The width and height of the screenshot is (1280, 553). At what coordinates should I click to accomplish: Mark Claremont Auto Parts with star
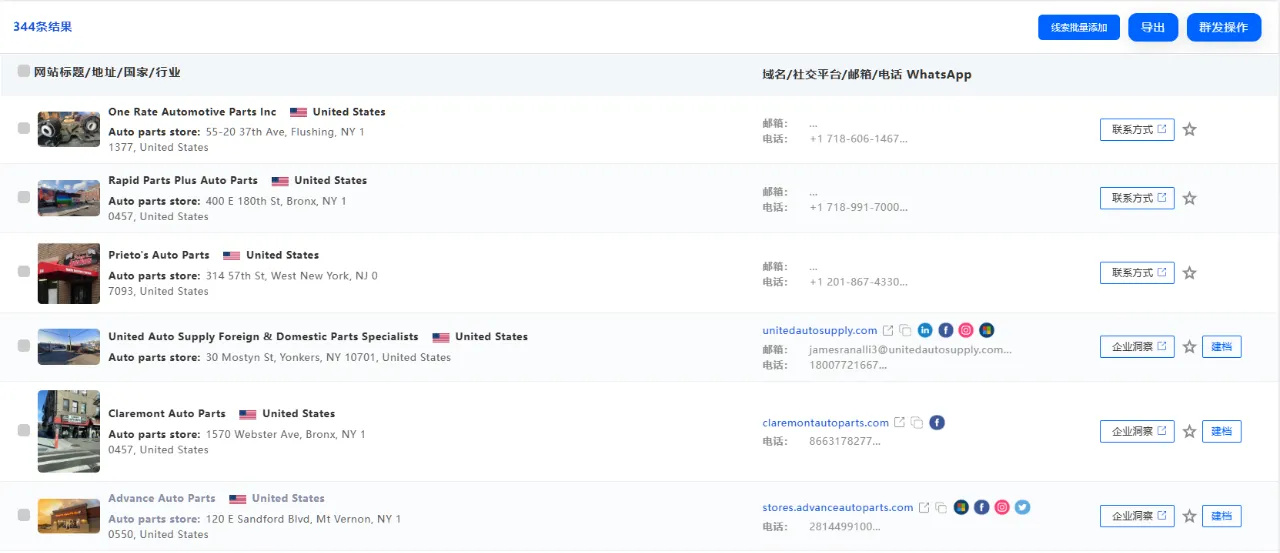click(1189, 431)
